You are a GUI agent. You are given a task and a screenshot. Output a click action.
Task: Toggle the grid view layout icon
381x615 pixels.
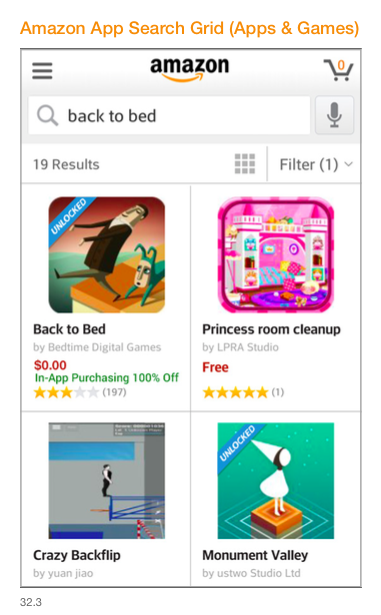point(245,164)
